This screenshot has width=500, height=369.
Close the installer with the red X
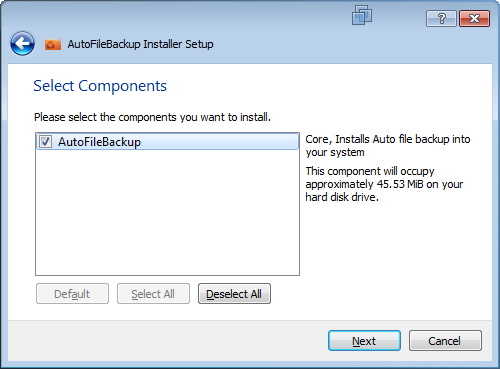click(x=474, y=18)
